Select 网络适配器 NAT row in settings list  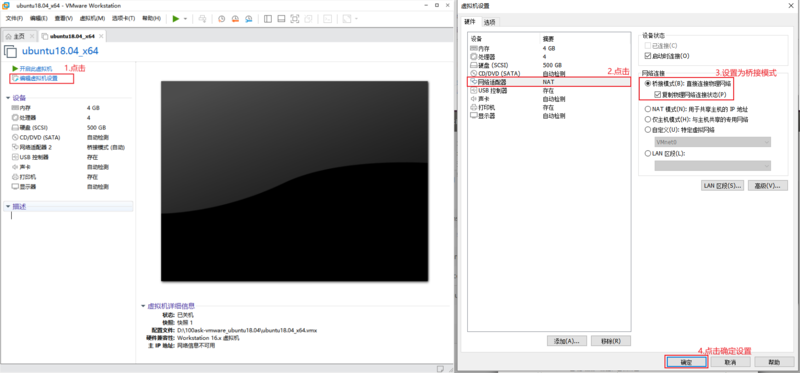coord(550,82)
